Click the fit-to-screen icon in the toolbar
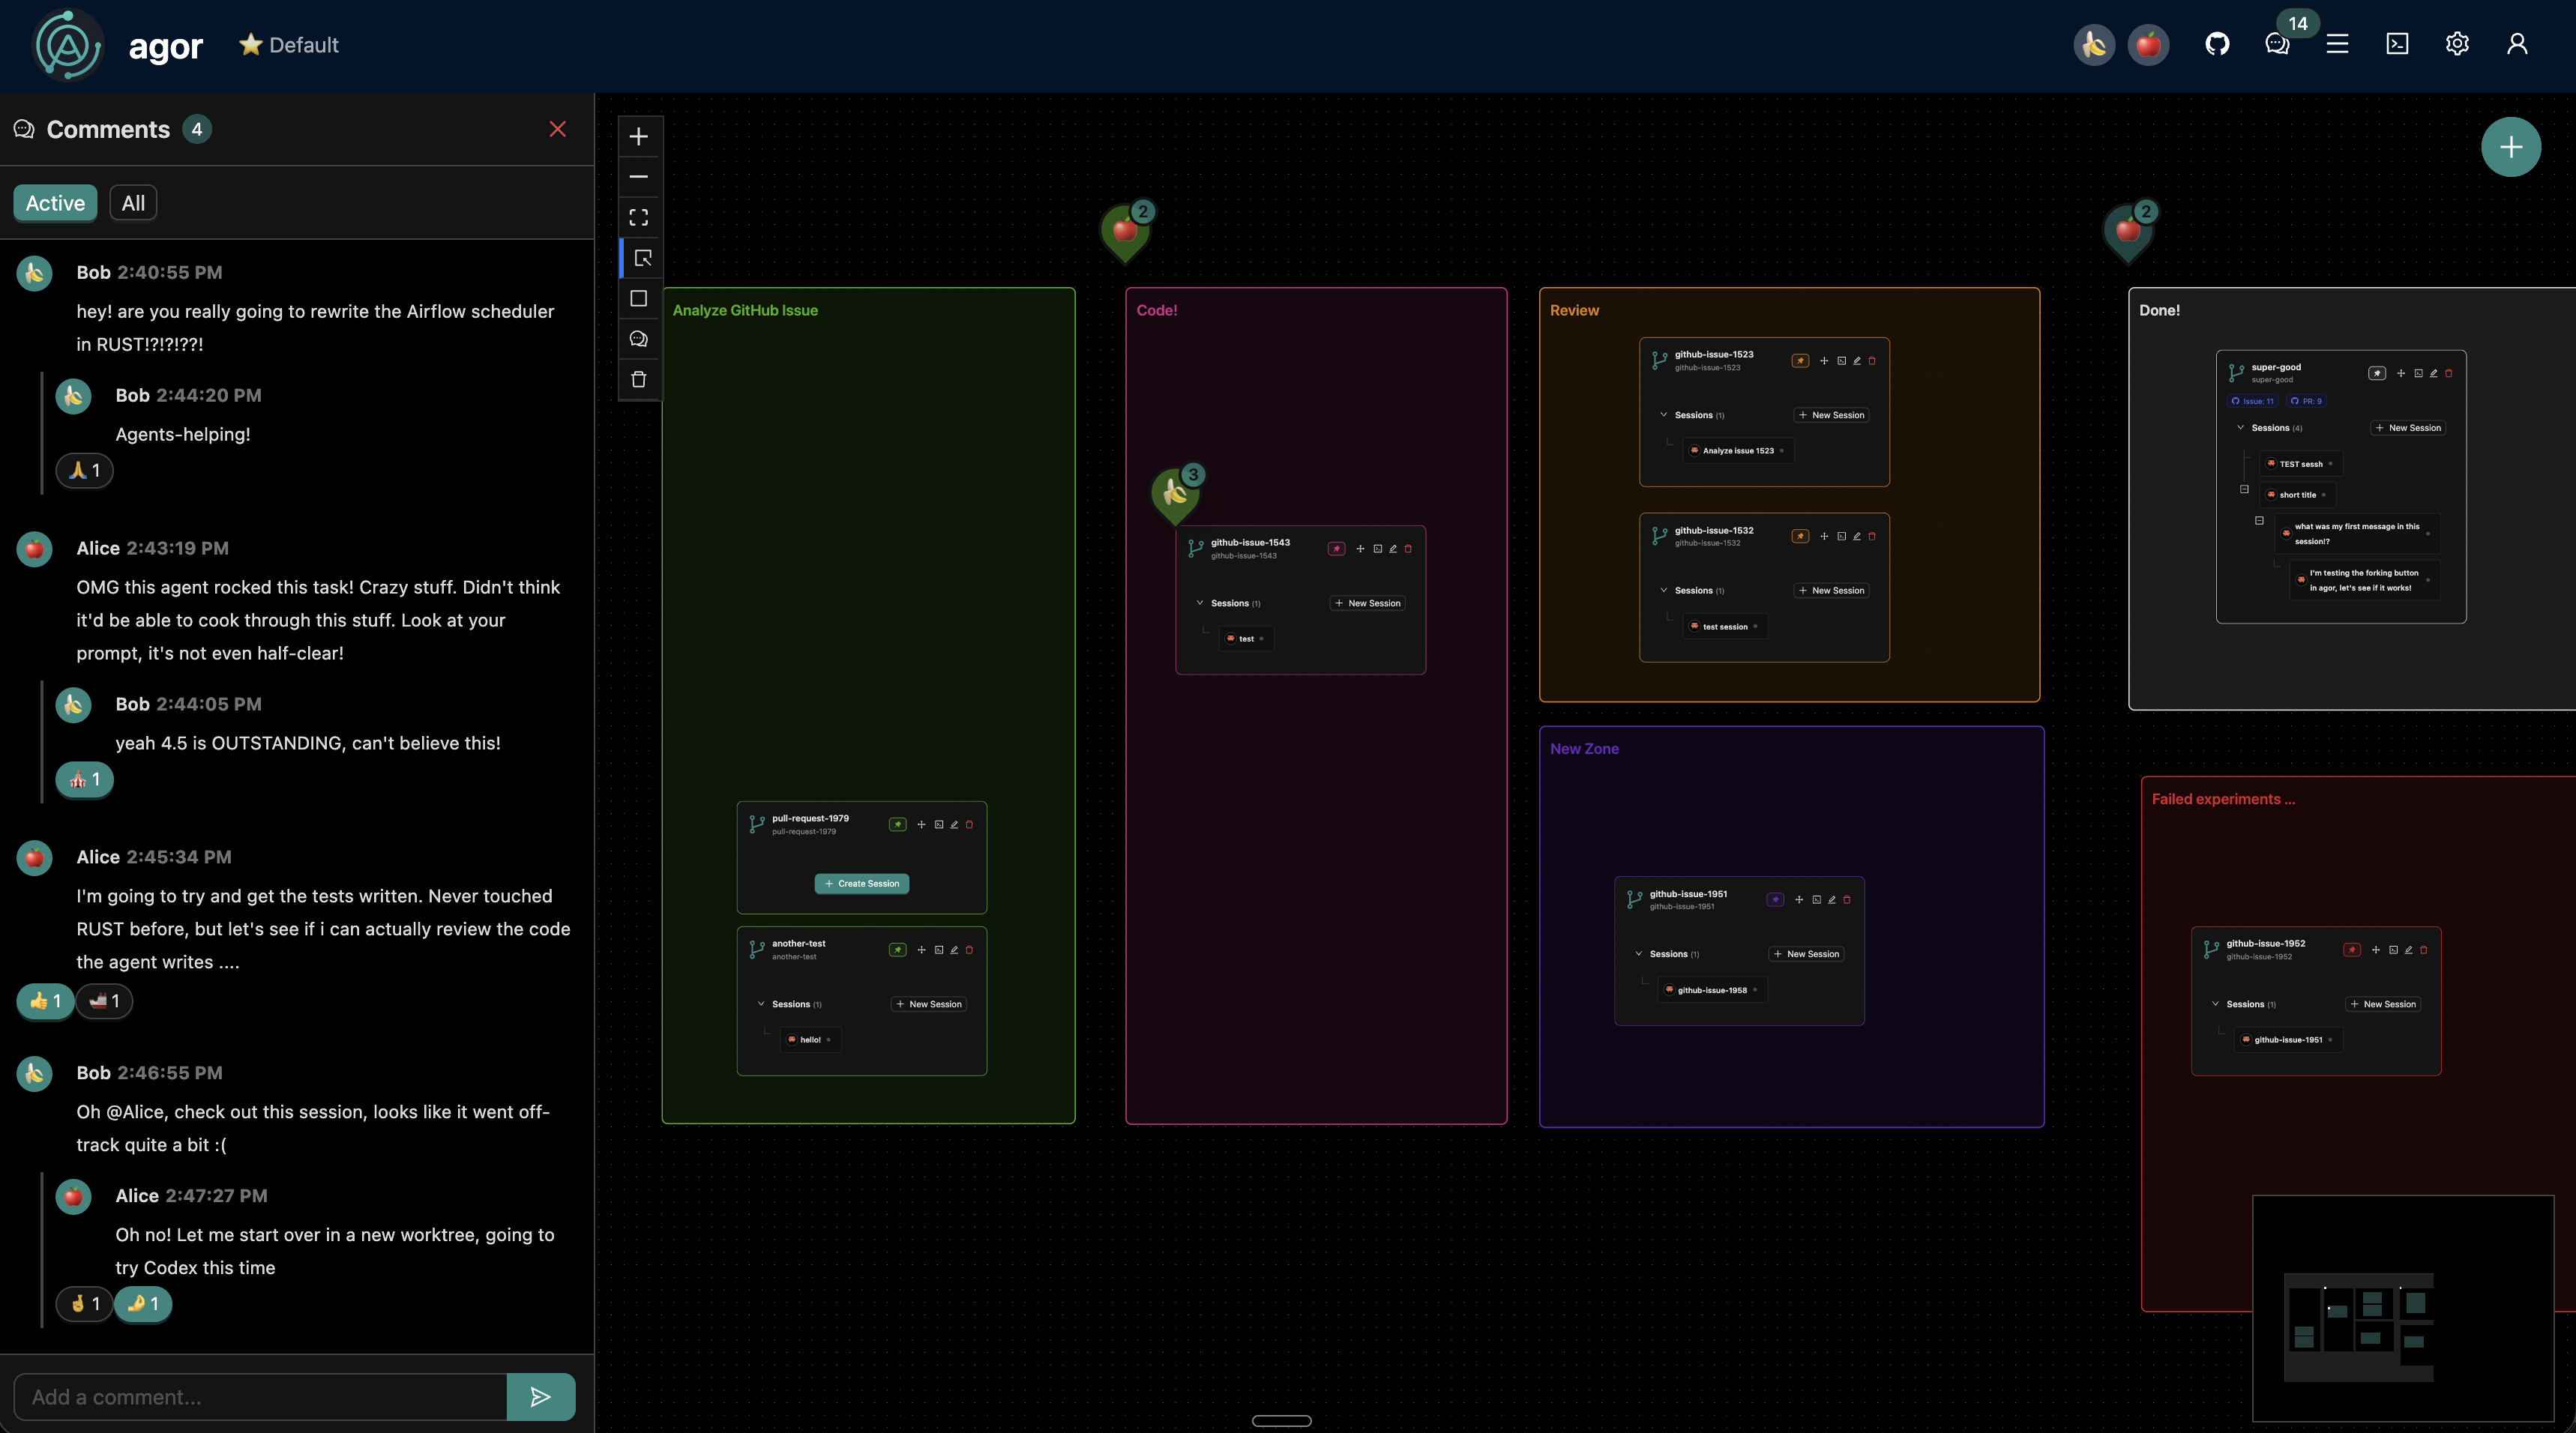Image resolution: width=2576 pixels, height=1433 pixels. (x=639, y=217)
